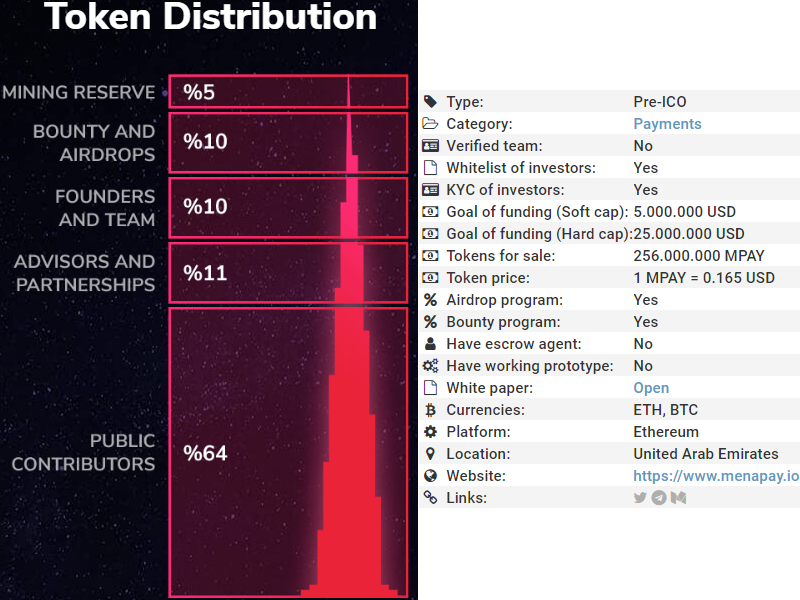
Task: Select the Mining Reserve %5 bar
Action: (x=288, y=92)
